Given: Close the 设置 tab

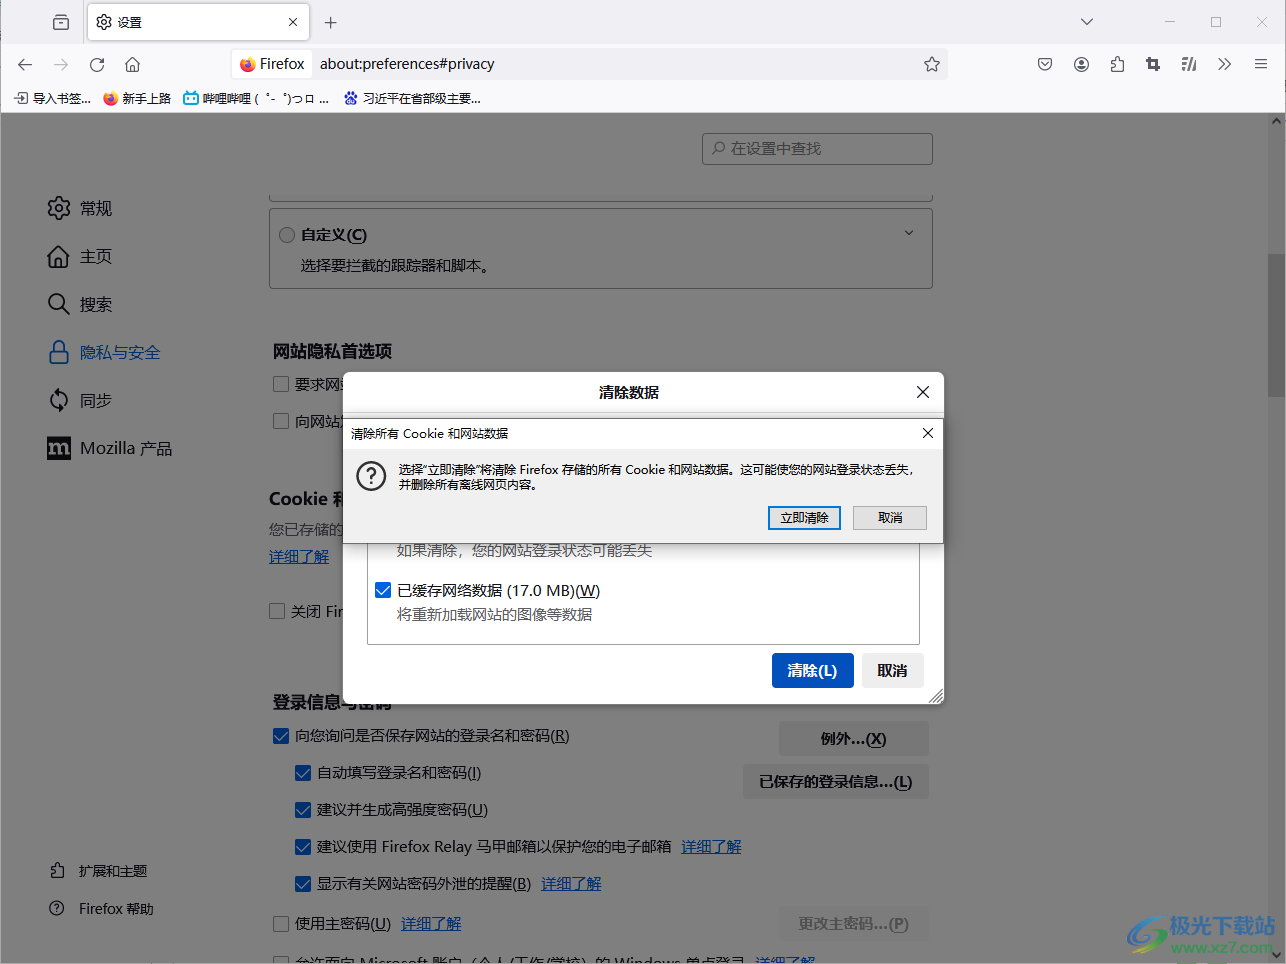Looking at the screenshot, I should tap(293, 22).
